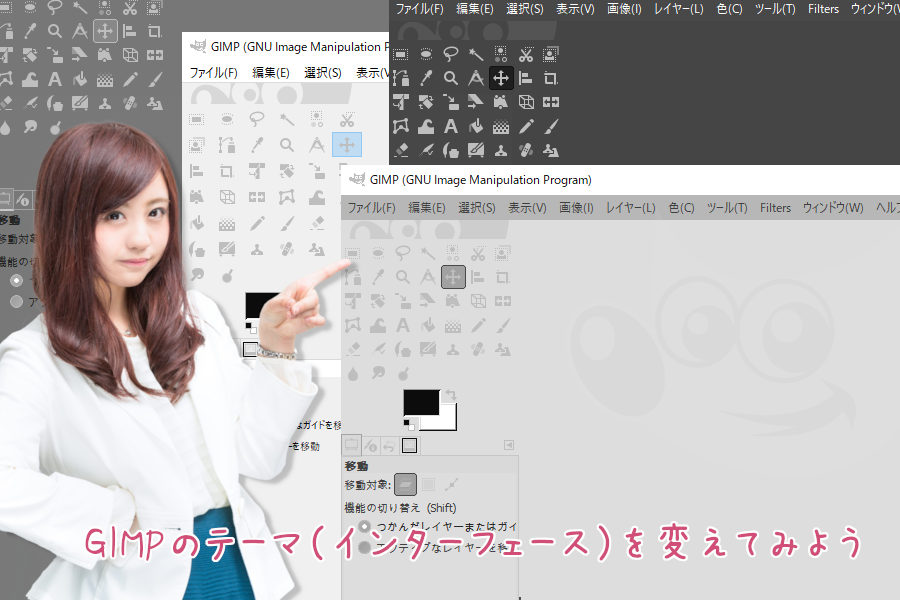
Task: Select Move tool in front gray theme window
Action: (x=453, y=277)
